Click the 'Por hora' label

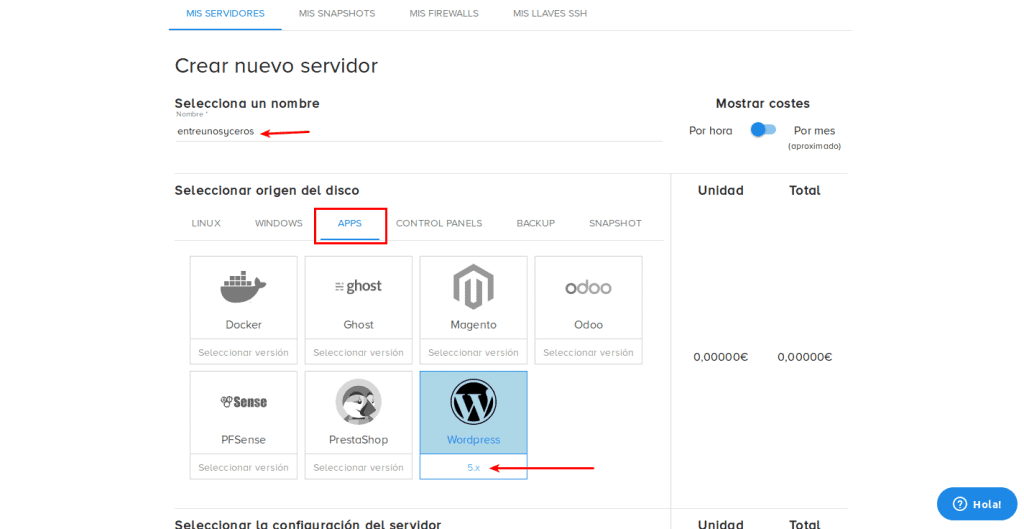coord(711,131)
